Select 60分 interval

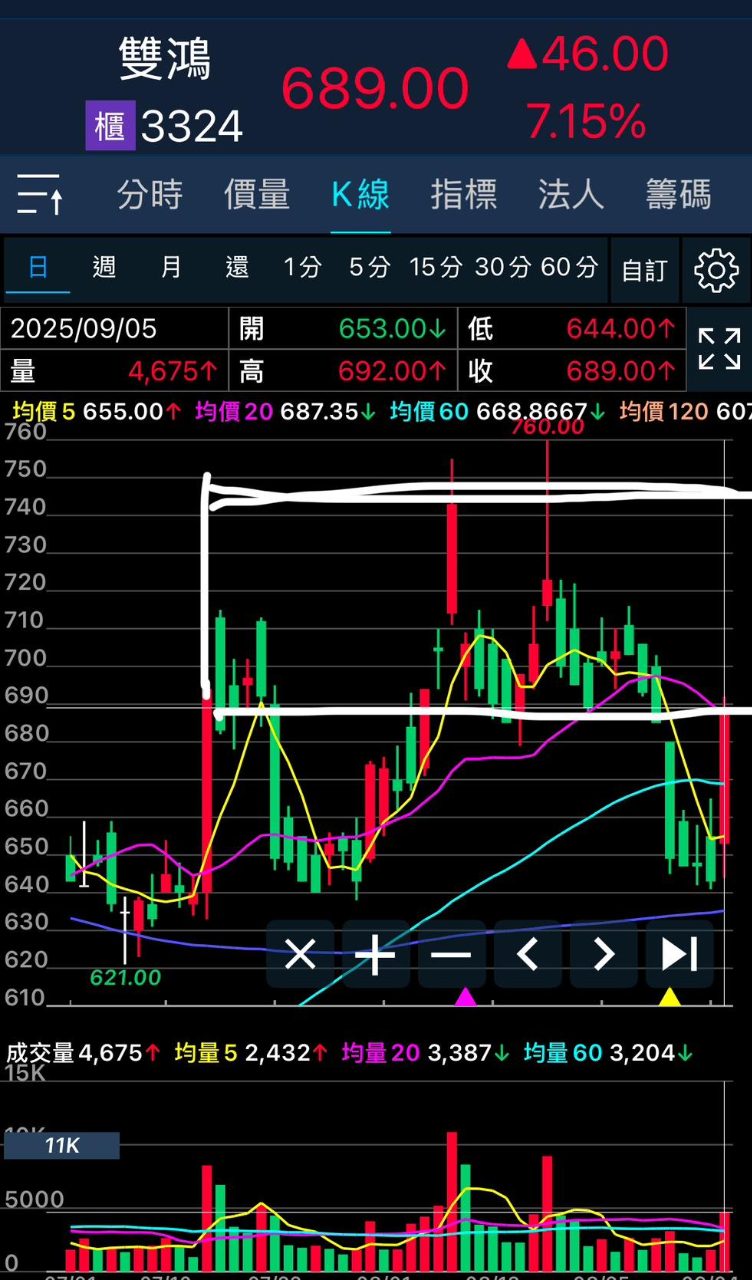point(569,267)
